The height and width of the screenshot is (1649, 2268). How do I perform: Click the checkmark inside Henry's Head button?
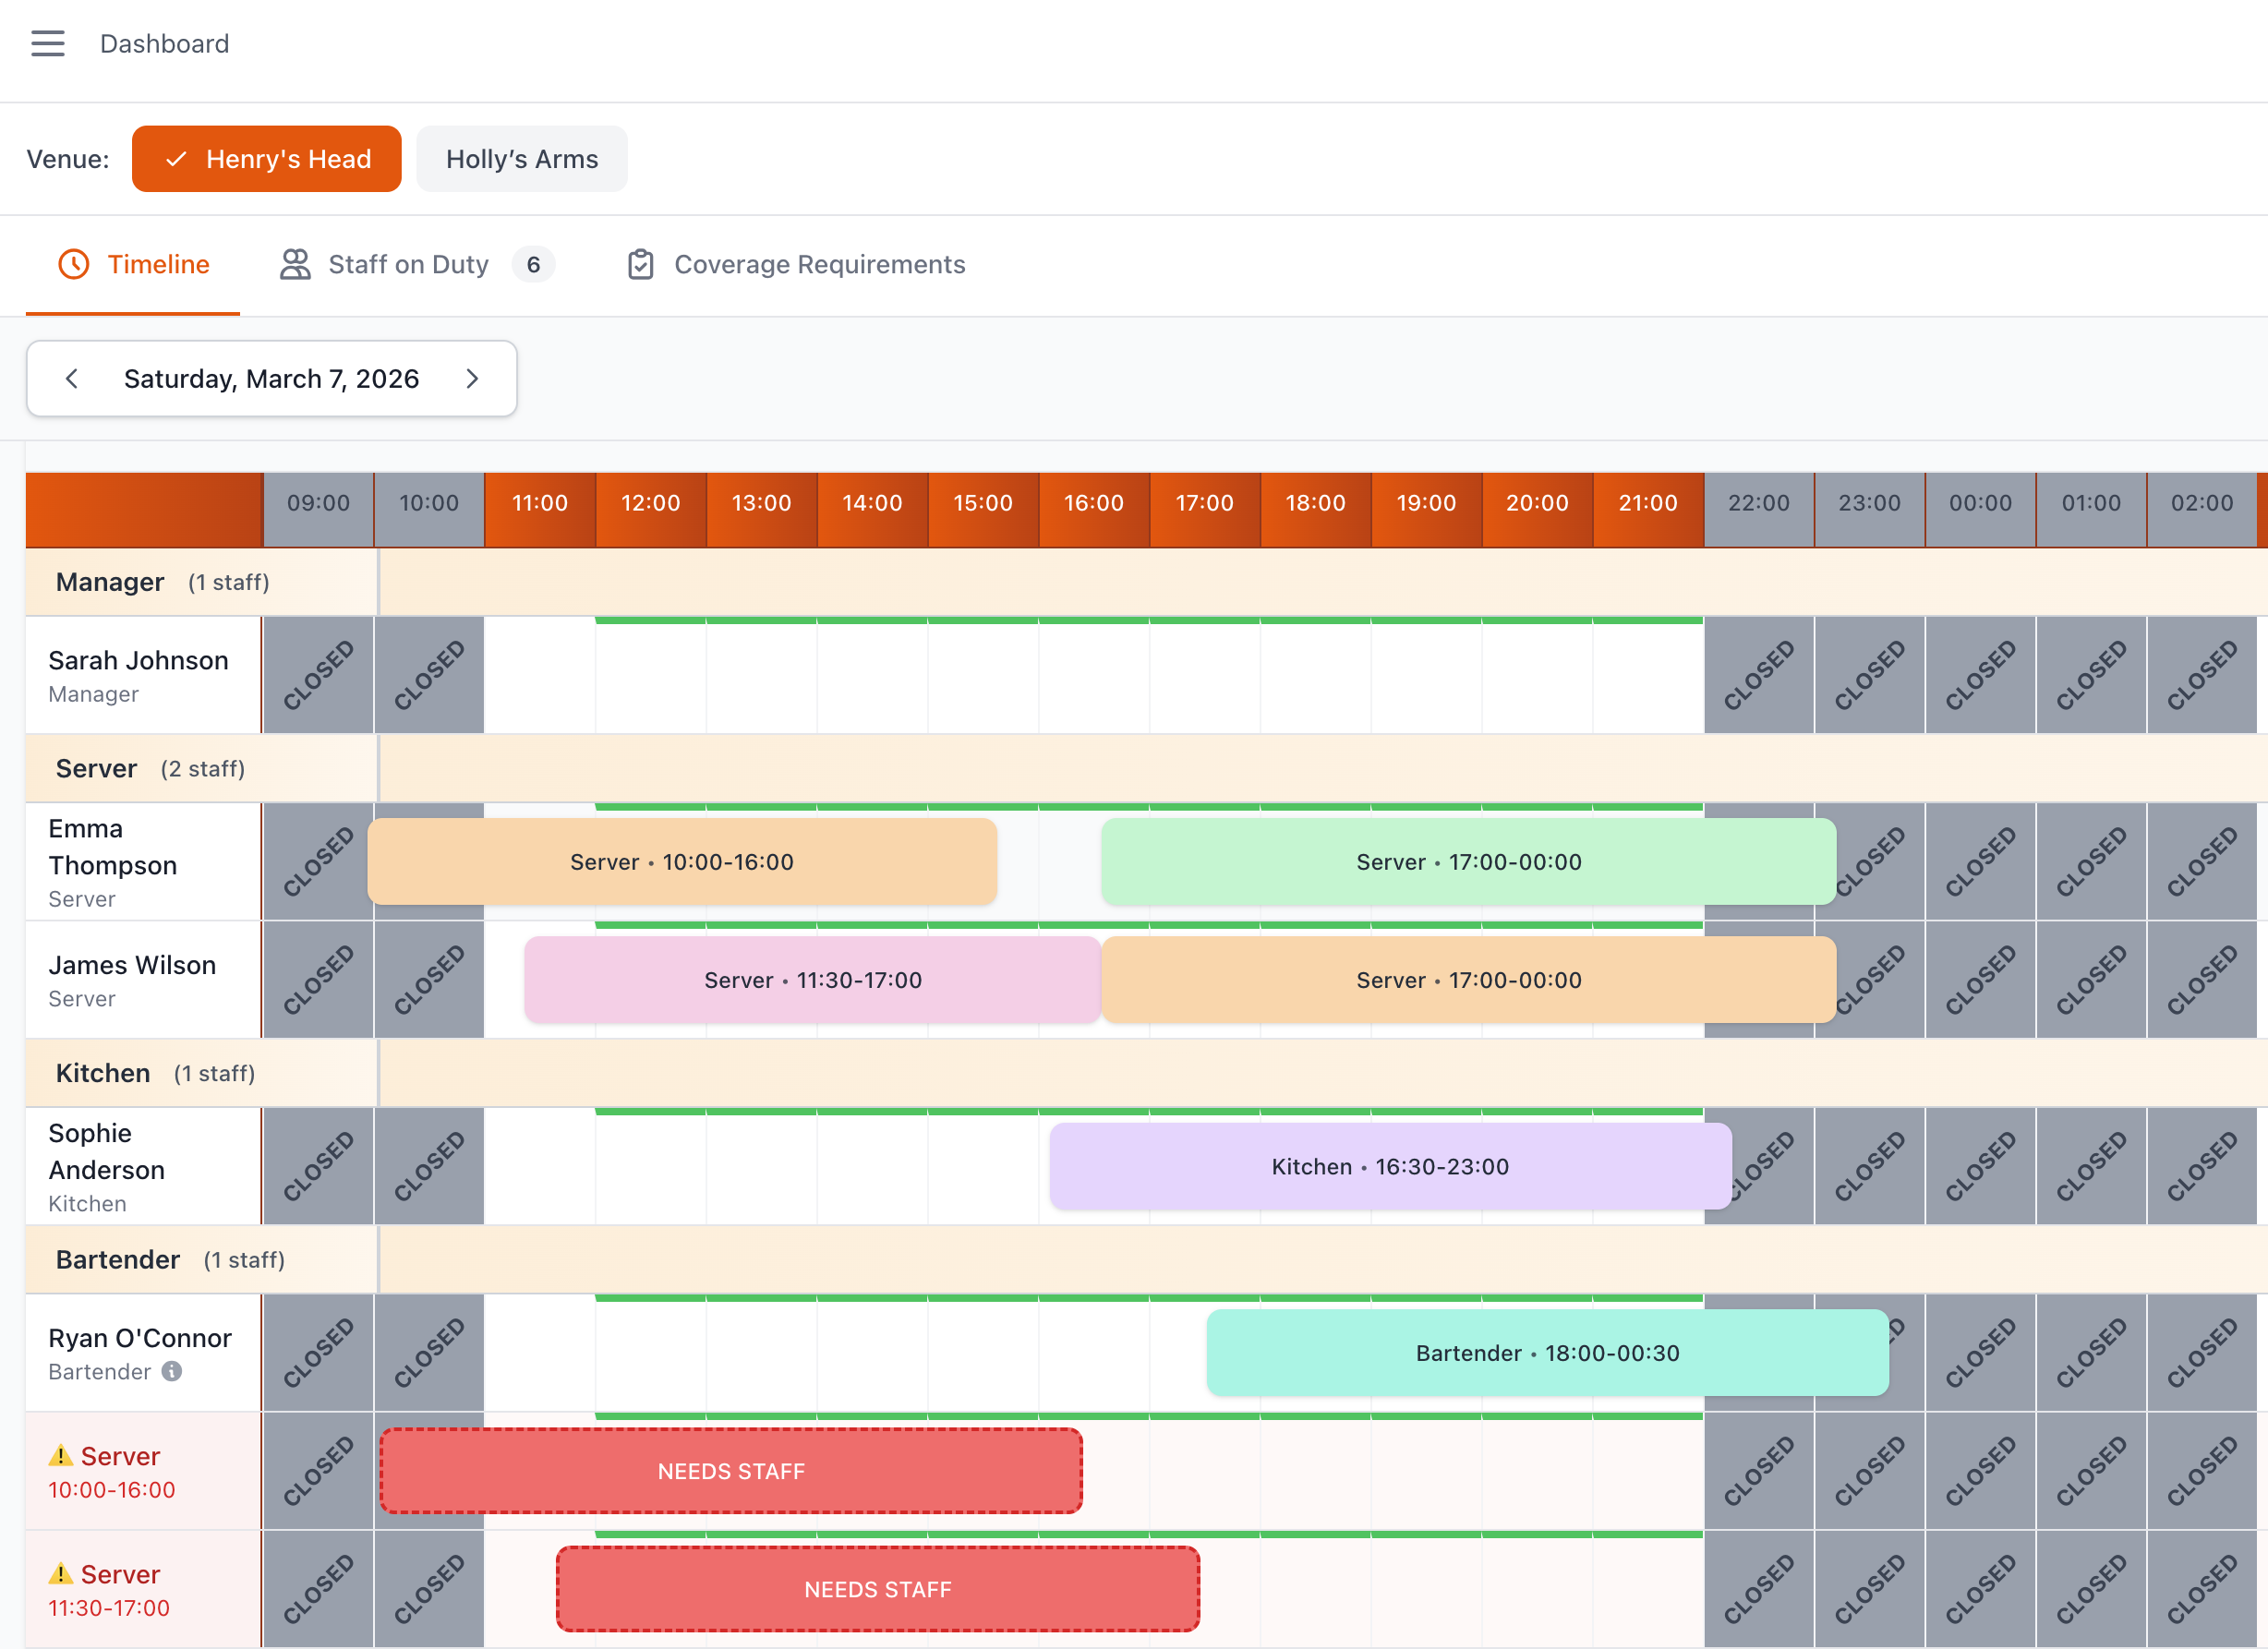pyautogui.click(x=177, y=158)
